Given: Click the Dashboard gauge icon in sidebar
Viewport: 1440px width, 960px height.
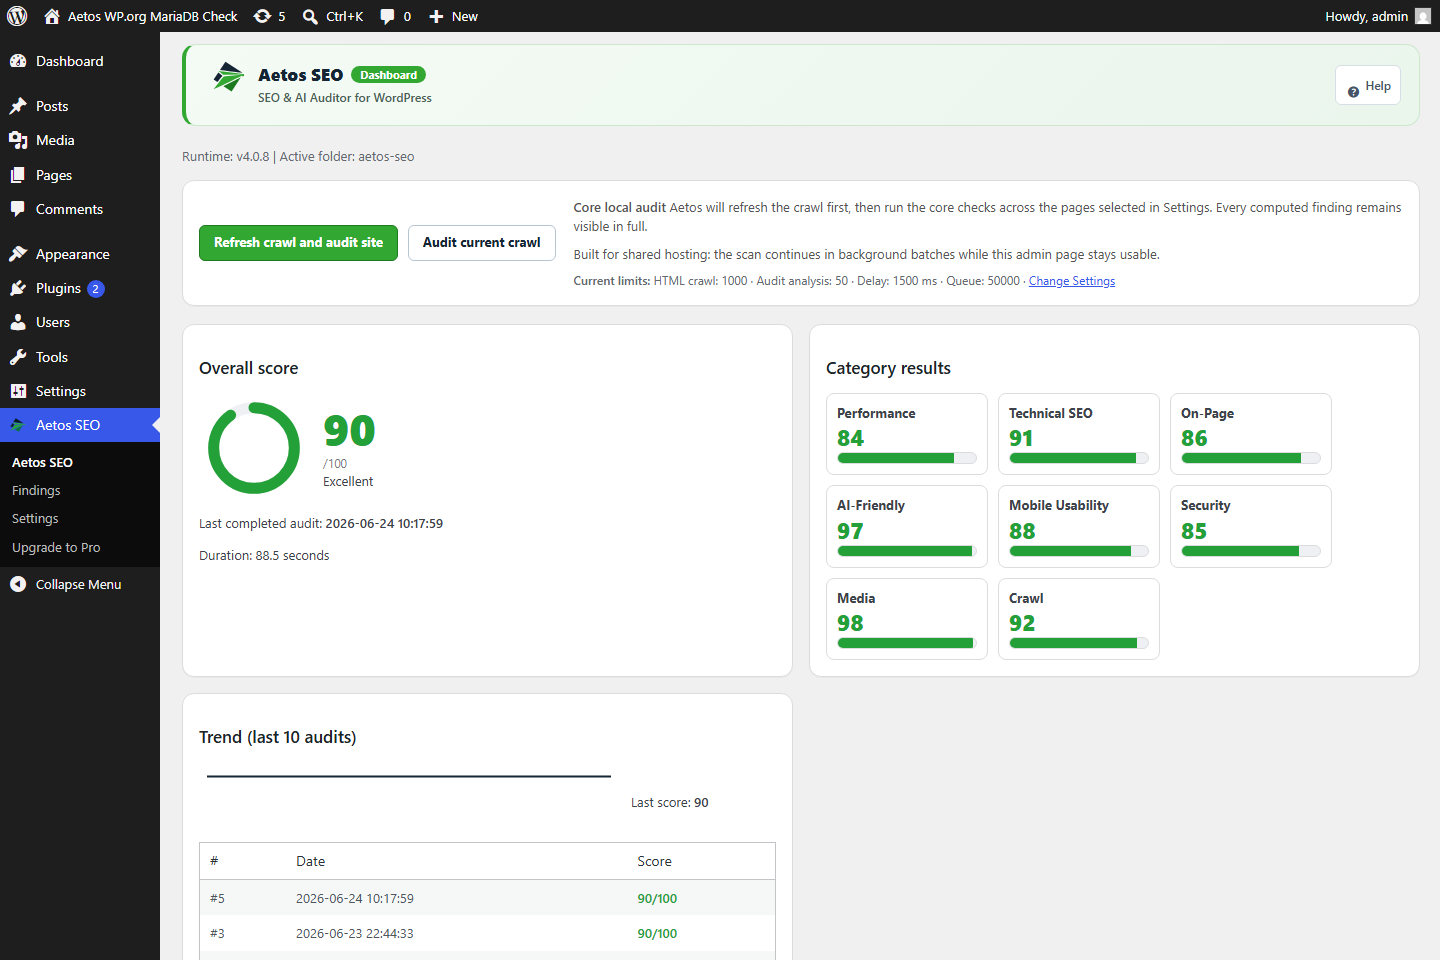Looking at the screenshot, I should click(18, 61).
